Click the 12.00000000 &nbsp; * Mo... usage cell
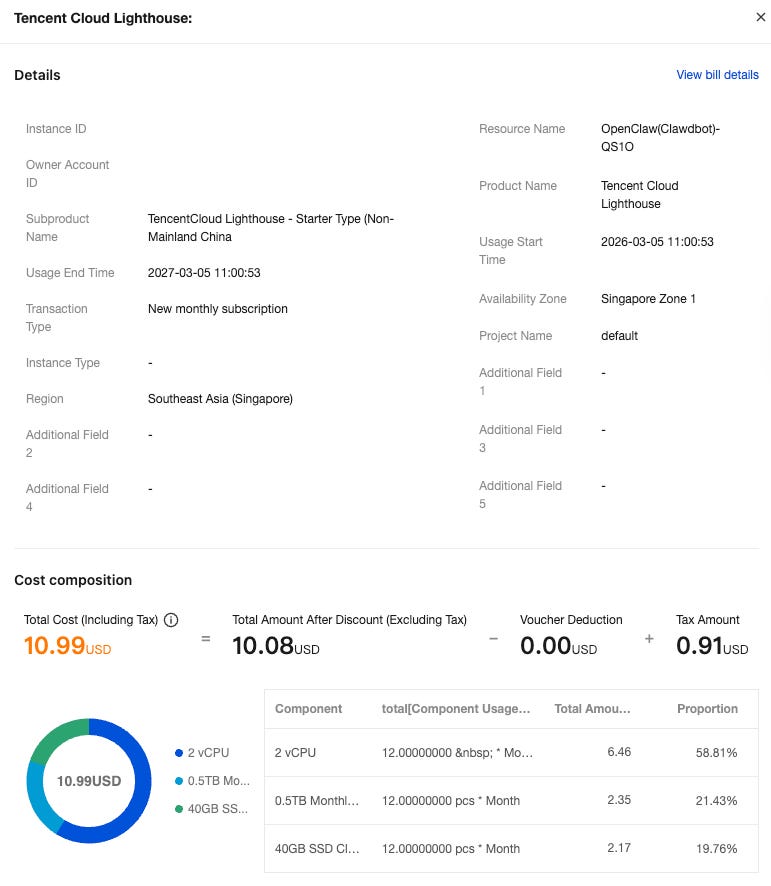Image resolution: width=771 pixels, height=886 pixels. [x=457, y=753]
